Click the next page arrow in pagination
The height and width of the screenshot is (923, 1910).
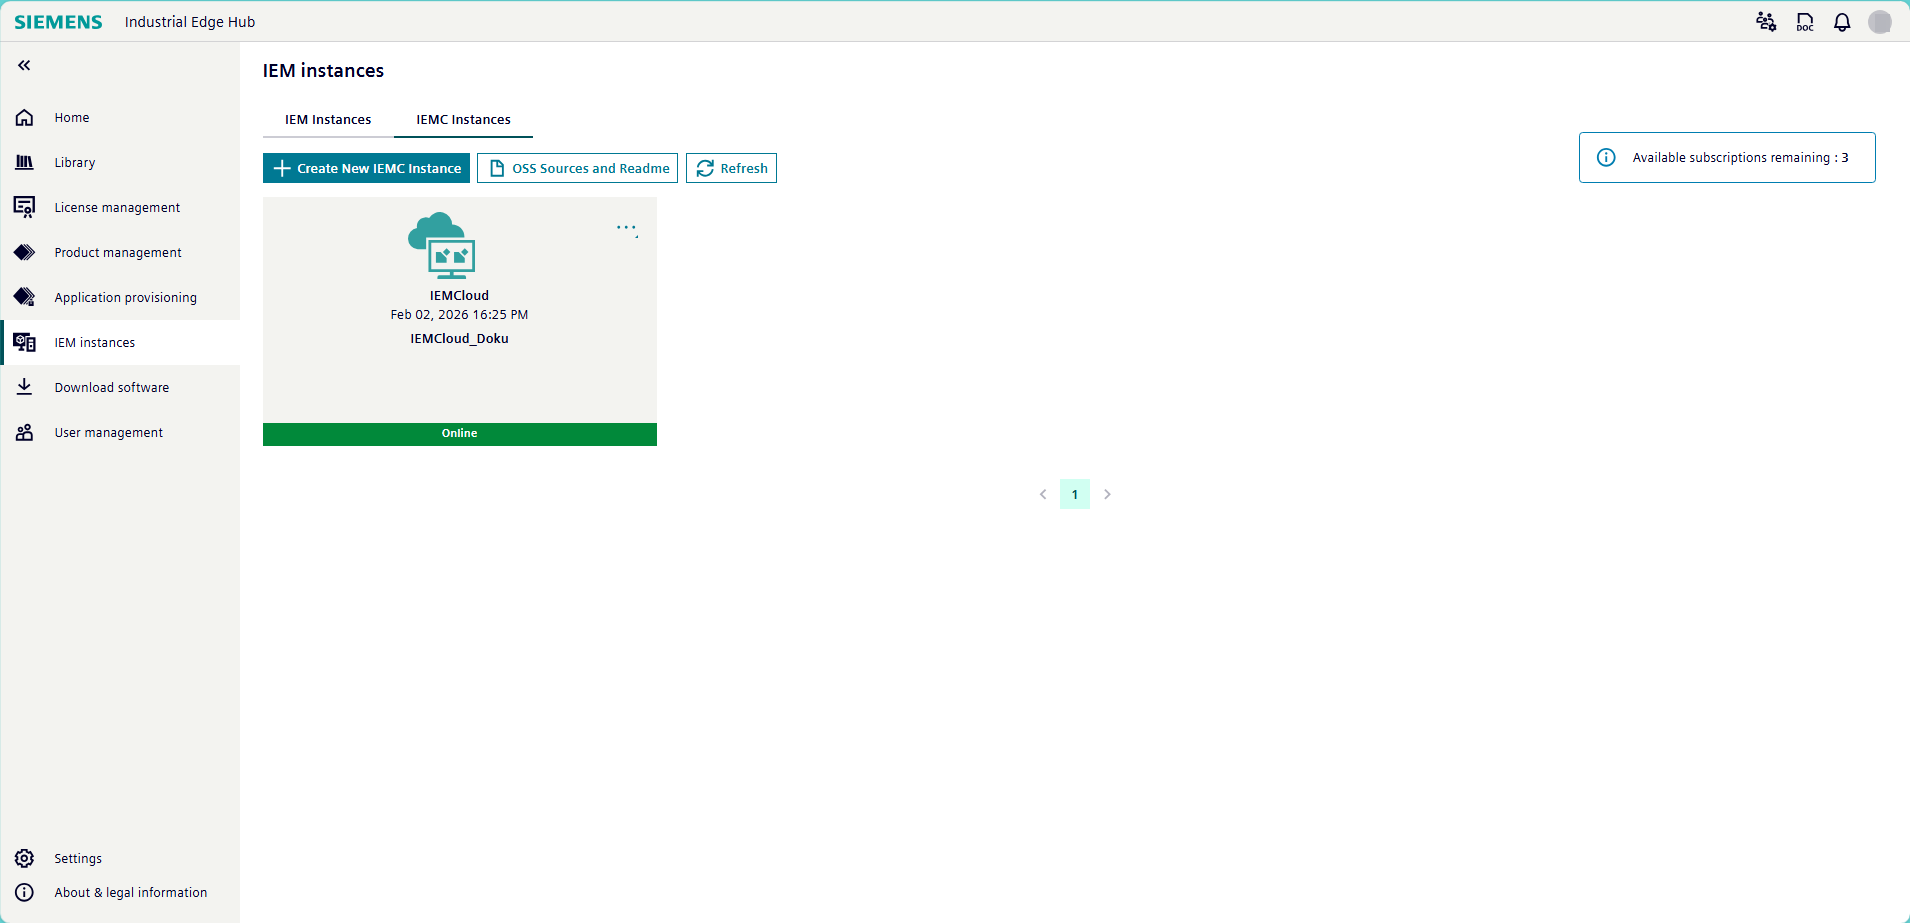(x=1107, y=493)
